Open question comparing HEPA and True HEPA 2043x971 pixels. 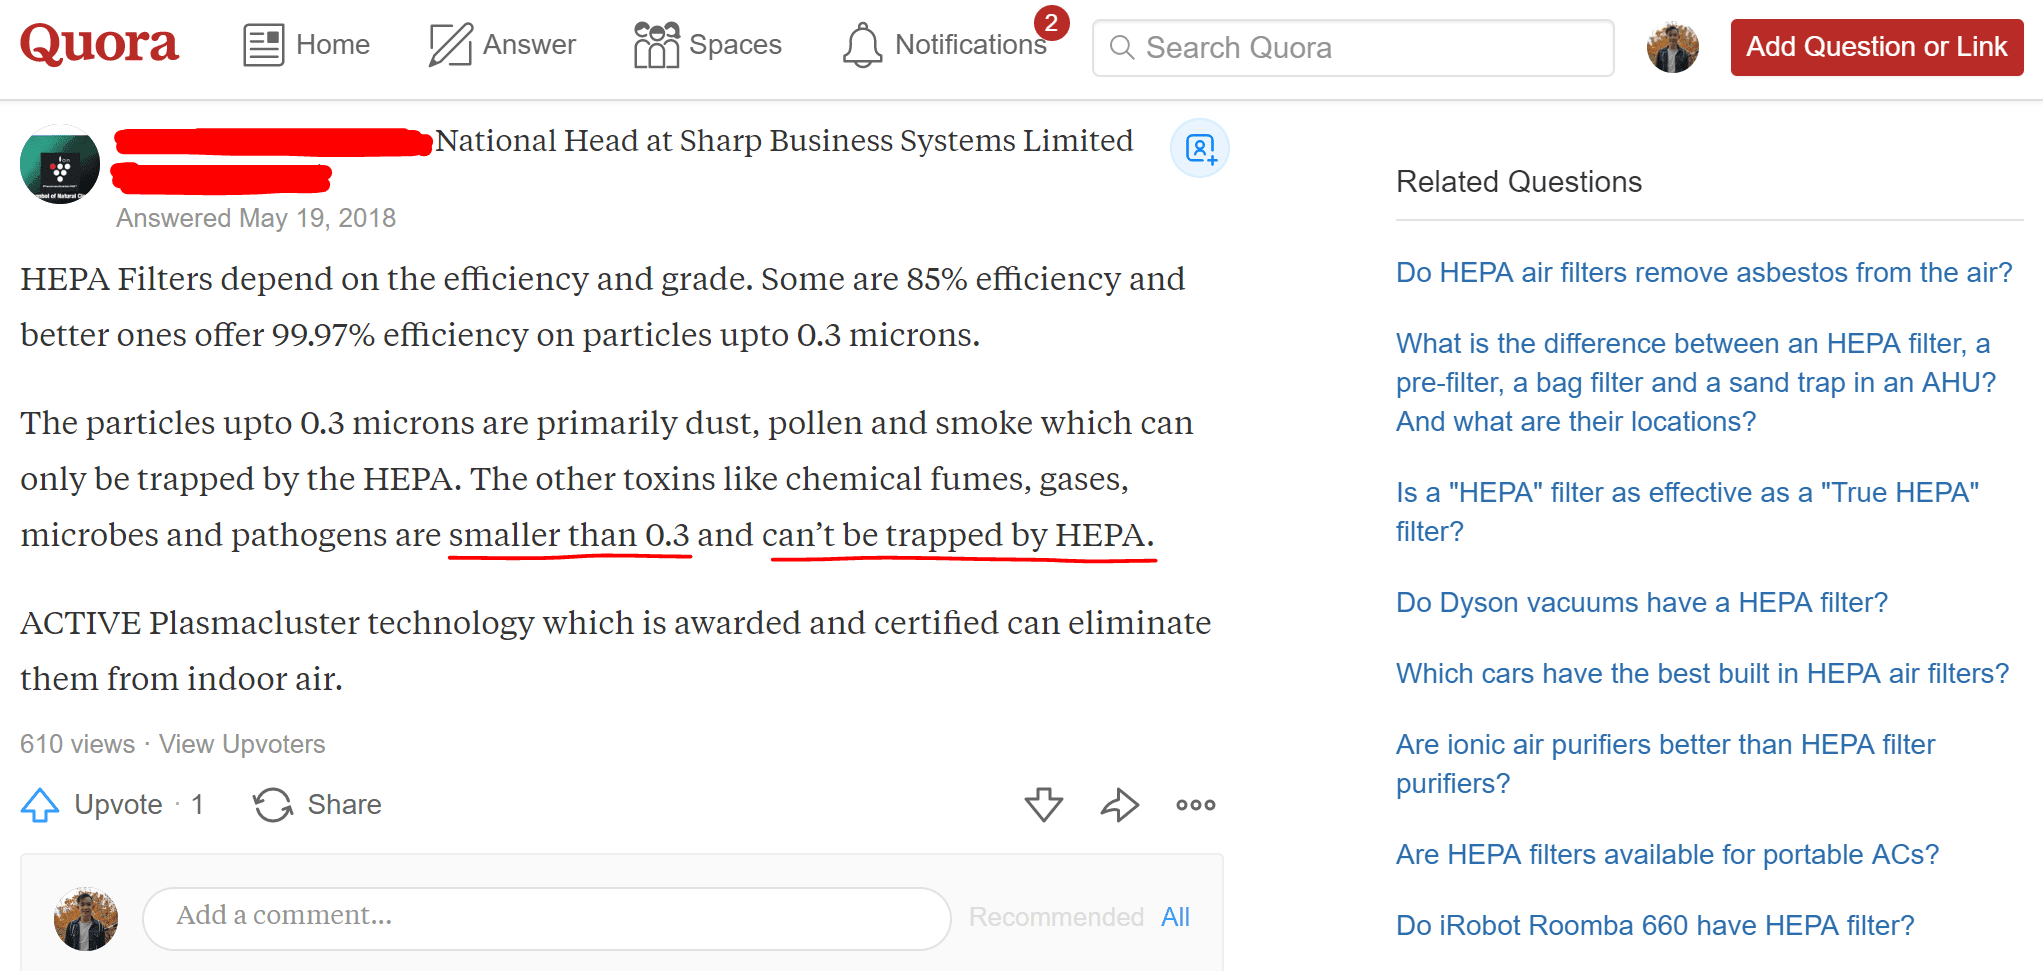click(x=1687, y=512)
